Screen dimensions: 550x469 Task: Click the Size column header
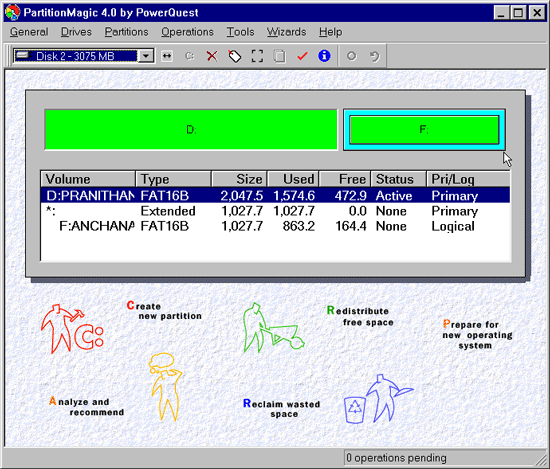click(x=240, y=179)
